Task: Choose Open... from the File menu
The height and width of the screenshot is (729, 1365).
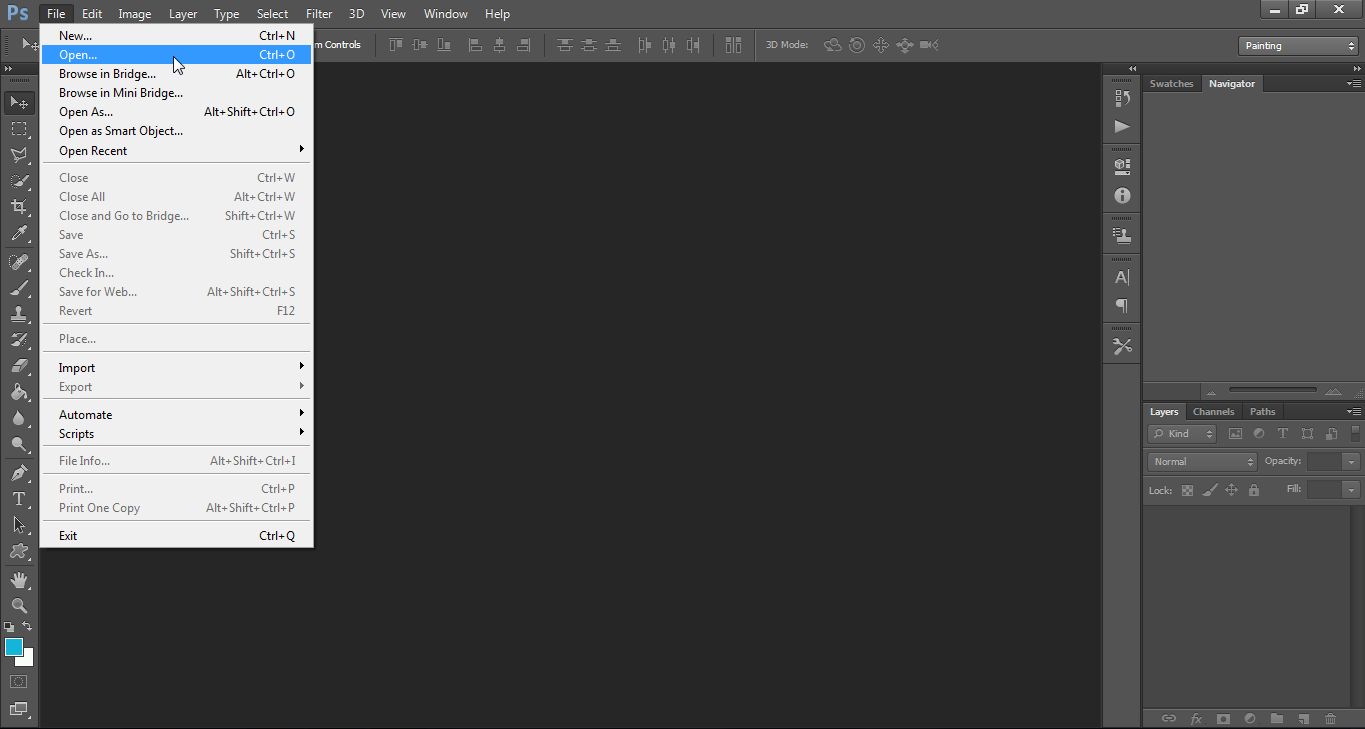Action: coord(176,55)
